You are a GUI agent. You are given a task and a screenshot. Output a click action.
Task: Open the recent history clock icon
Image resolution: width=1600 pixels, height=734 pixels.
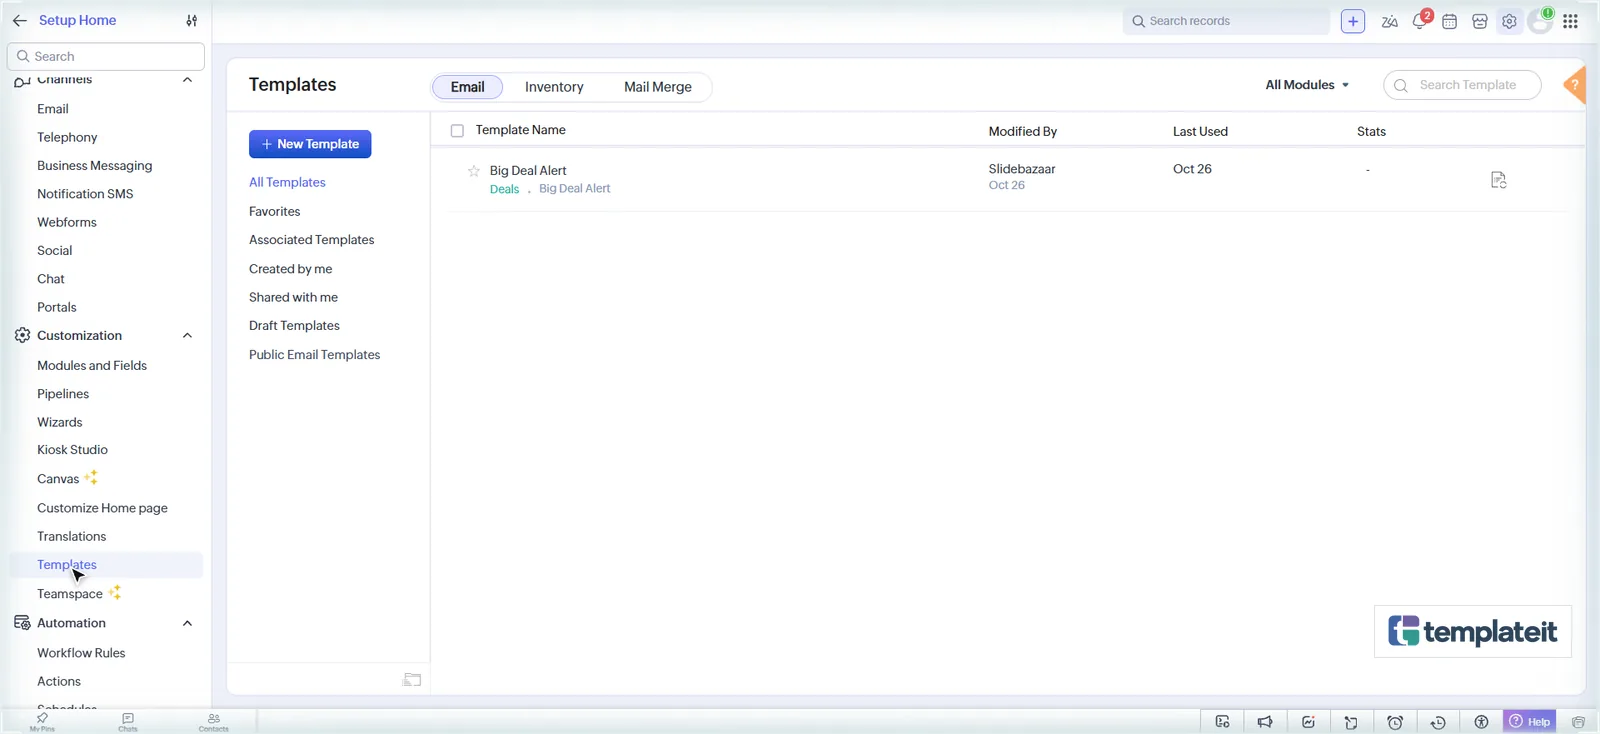point(1438,722)
